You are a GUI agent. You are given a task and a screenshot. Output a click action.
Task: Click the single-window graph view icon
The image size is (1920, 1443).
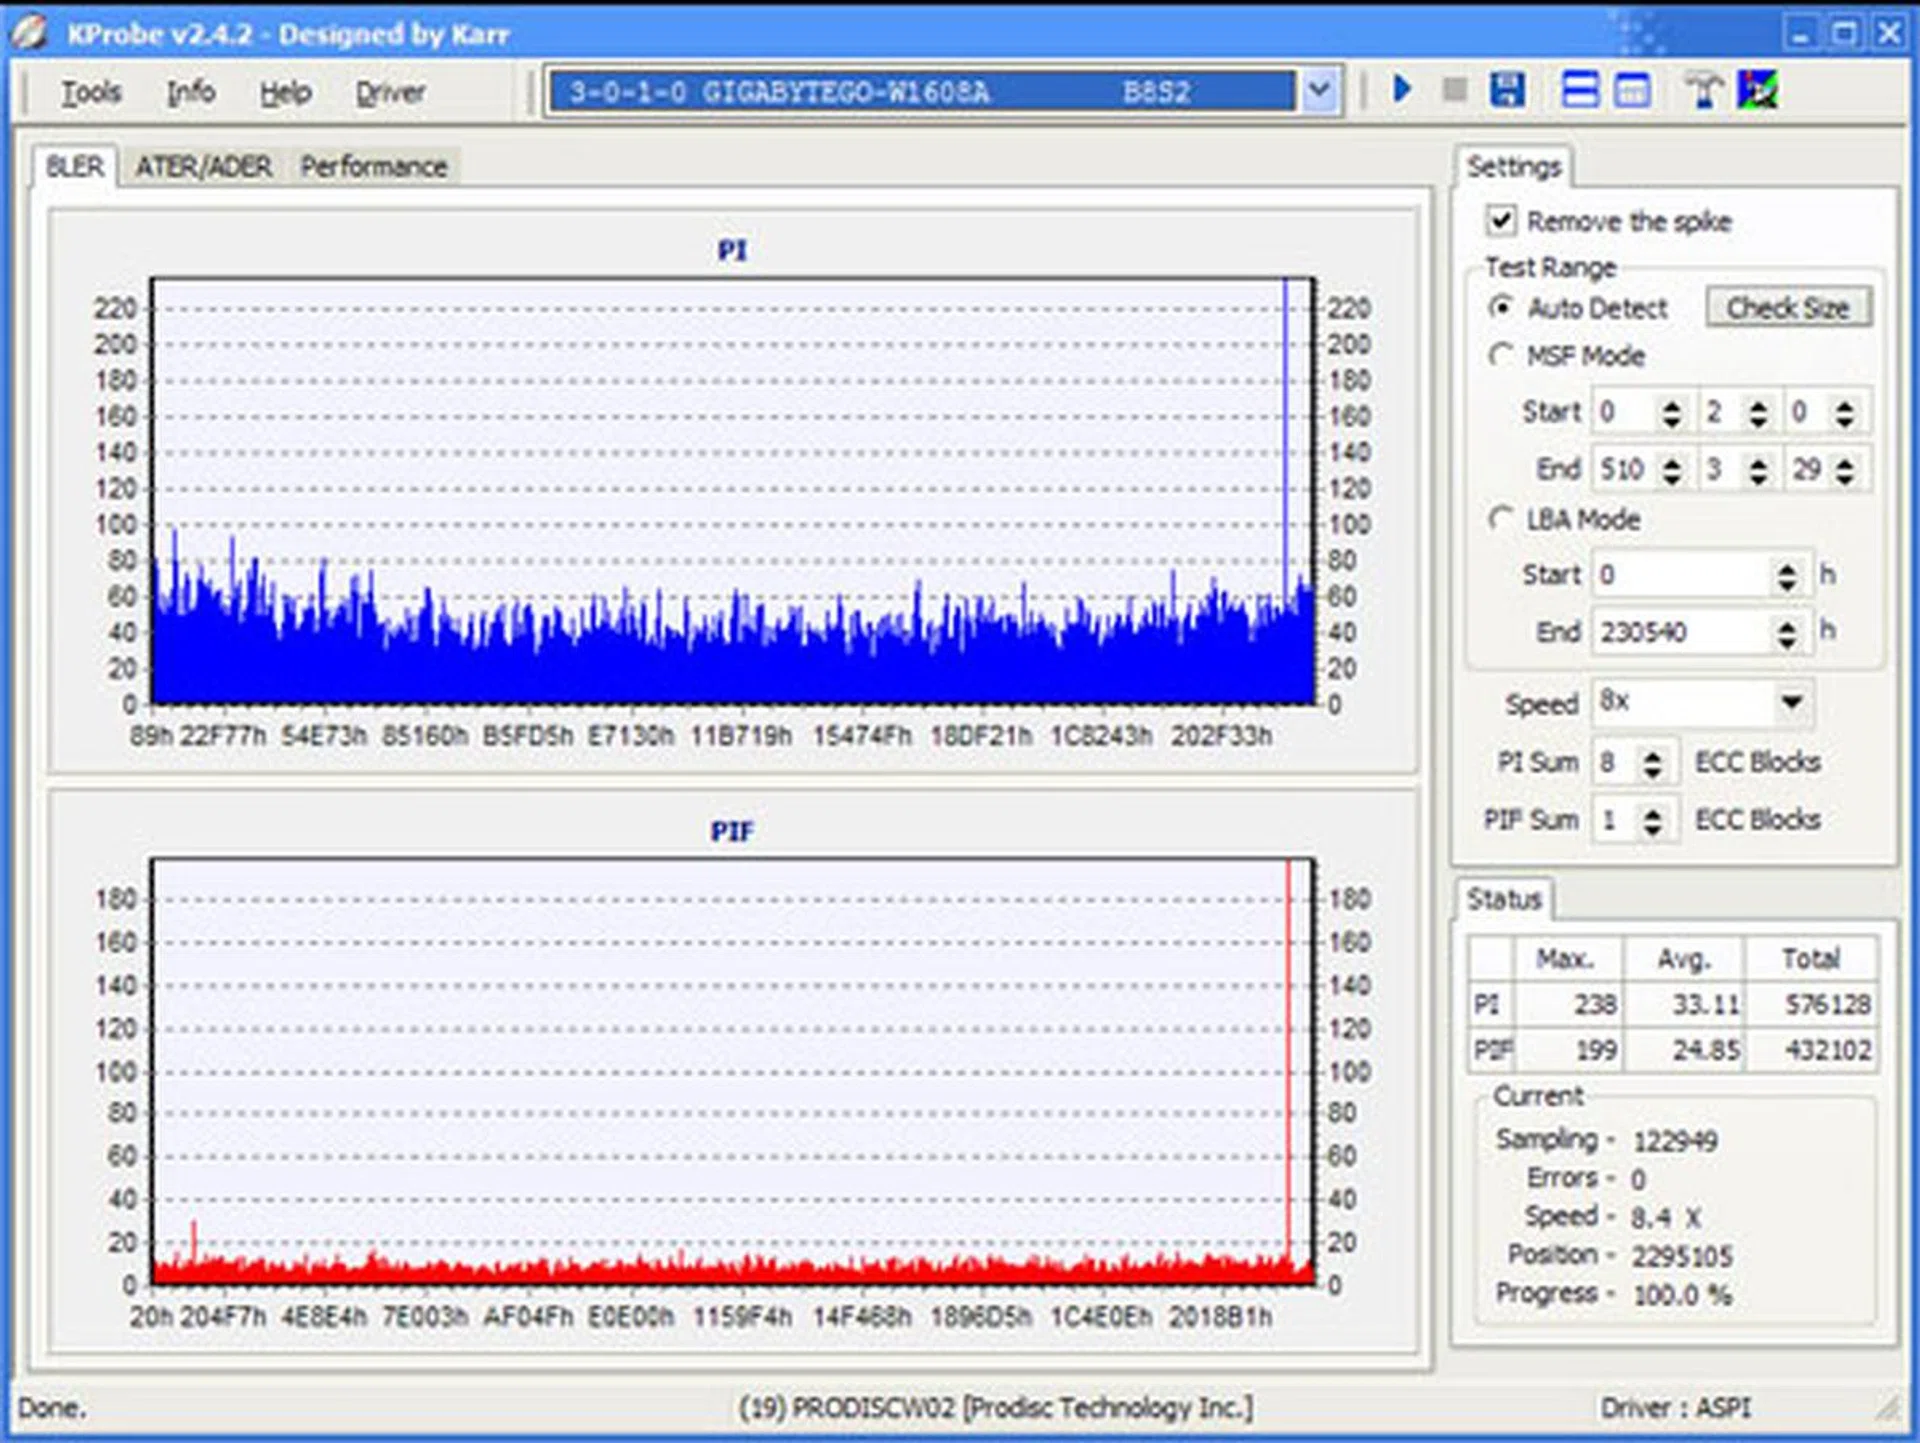(1632, 90)
